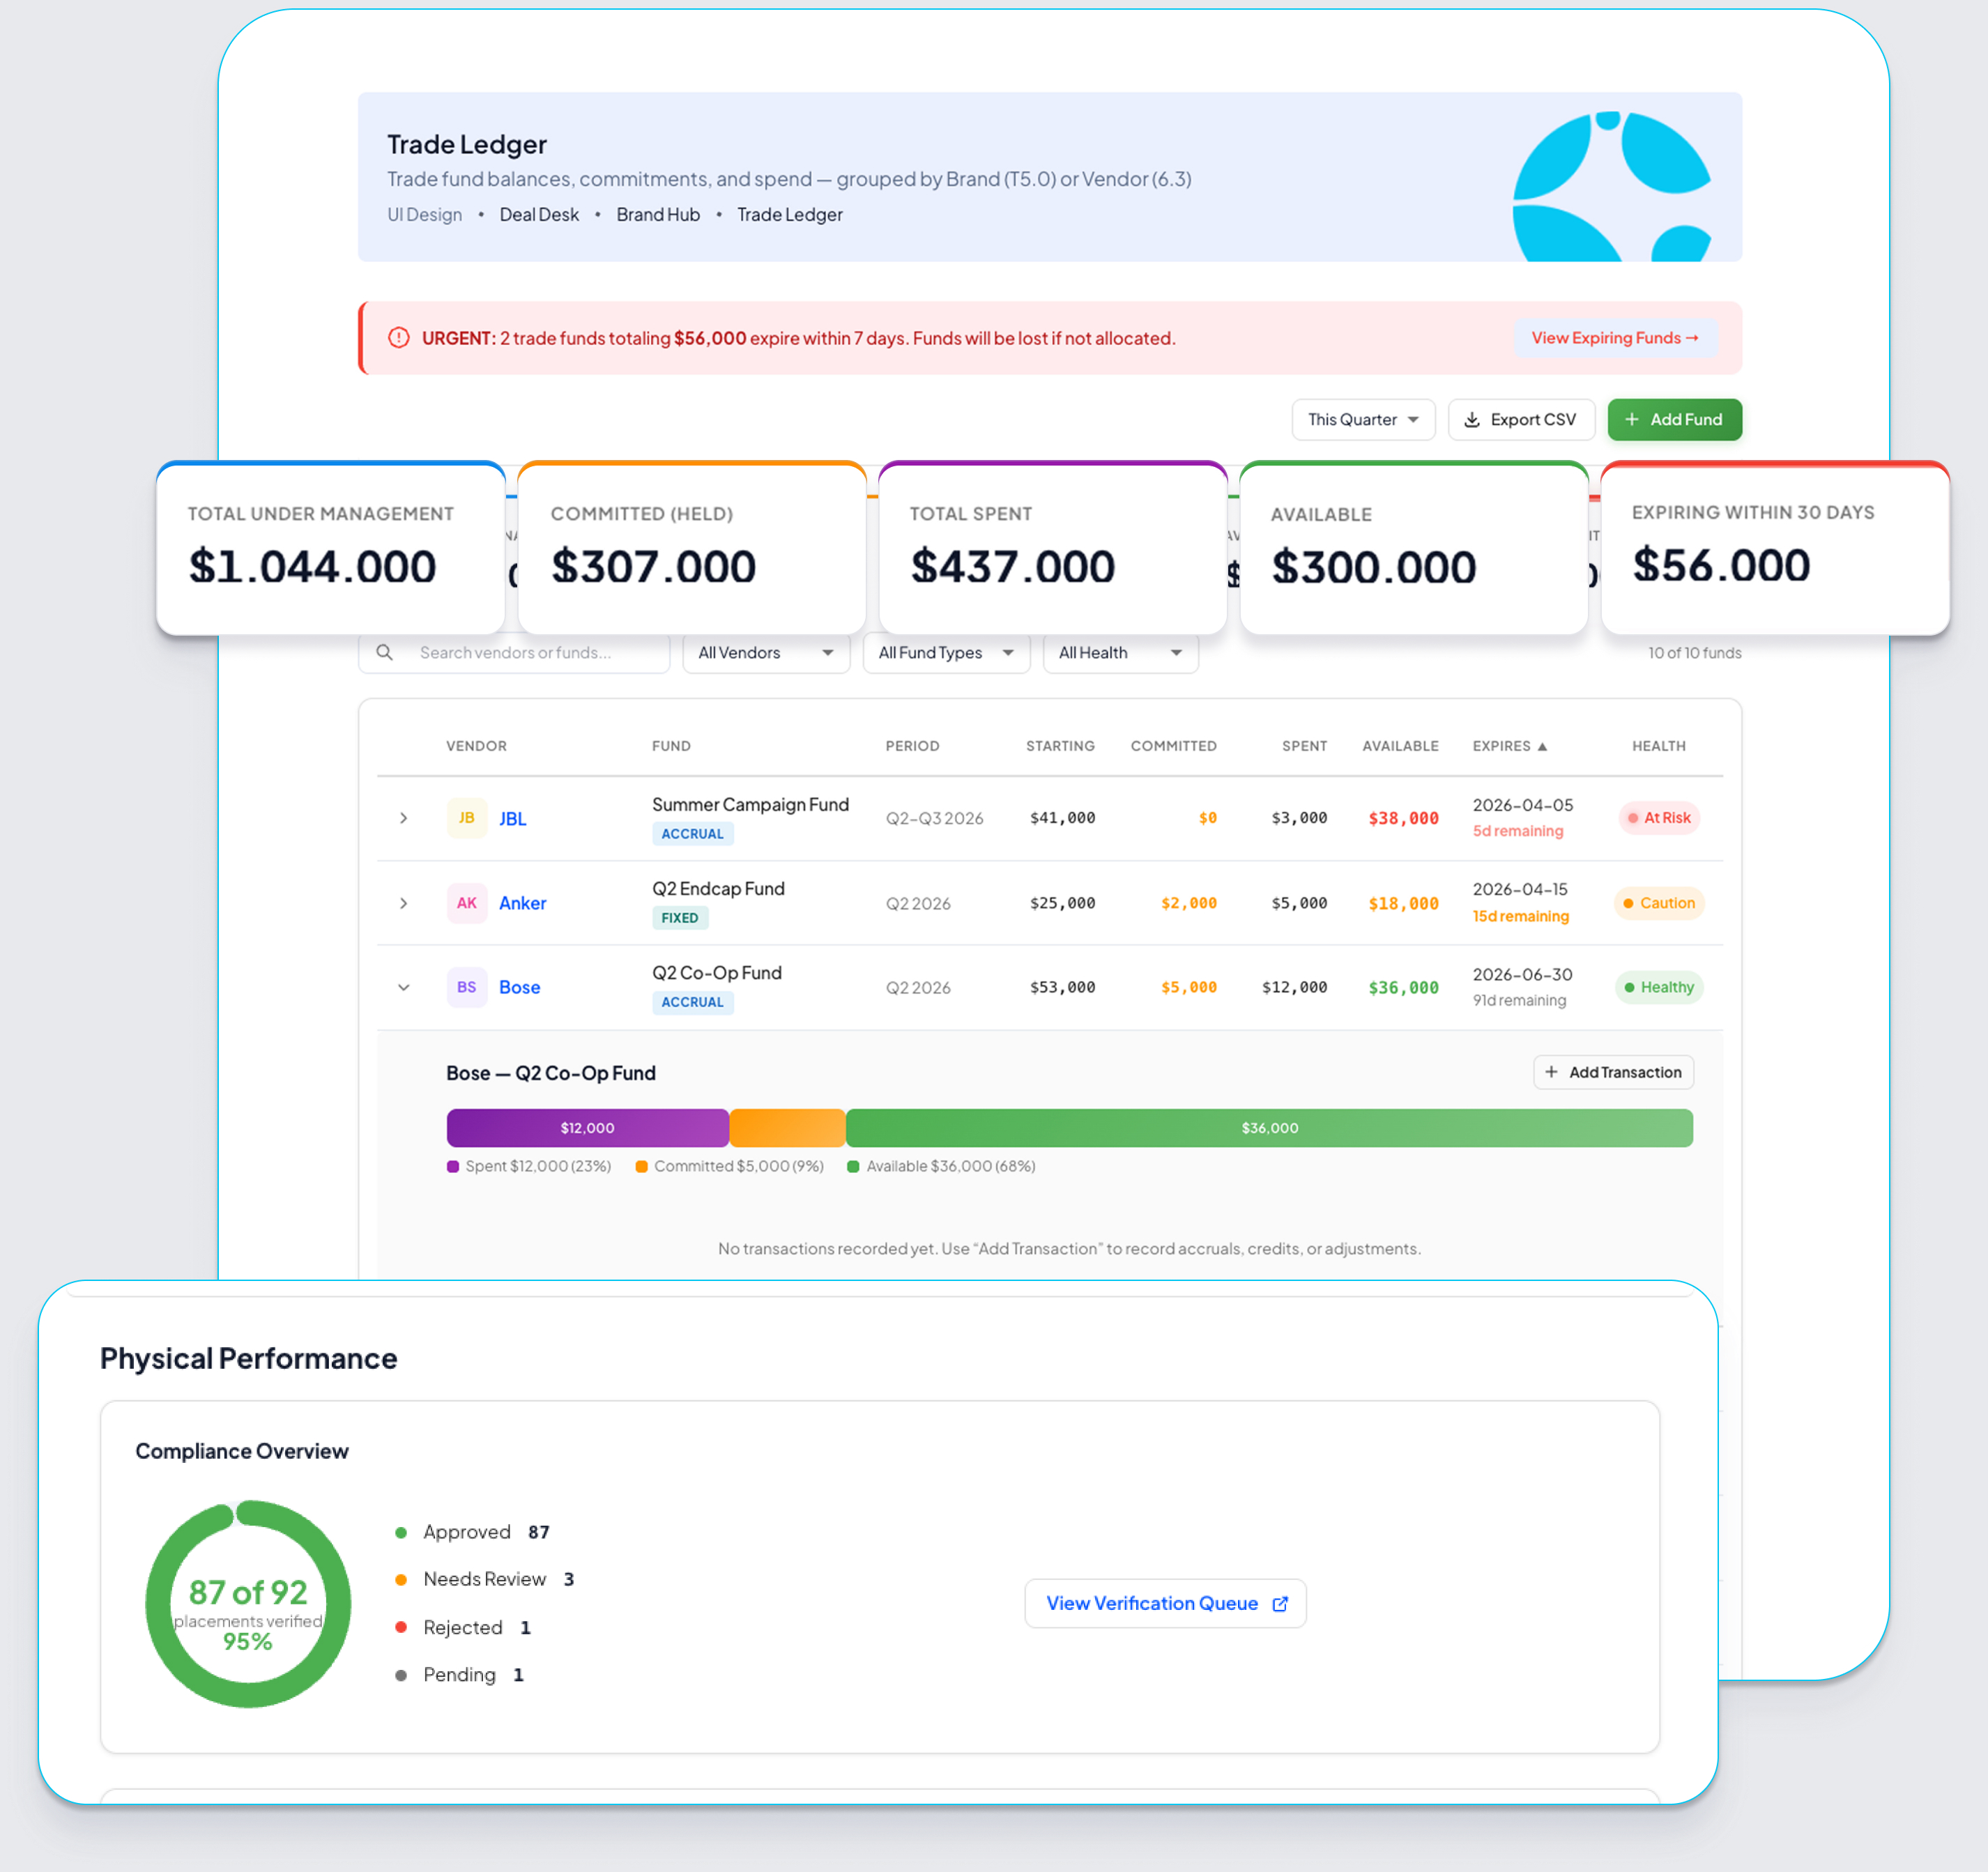Click the FIXED tag under Q2 Endcap Fund
The image size is (1988, 1872).
coord(680,918)
